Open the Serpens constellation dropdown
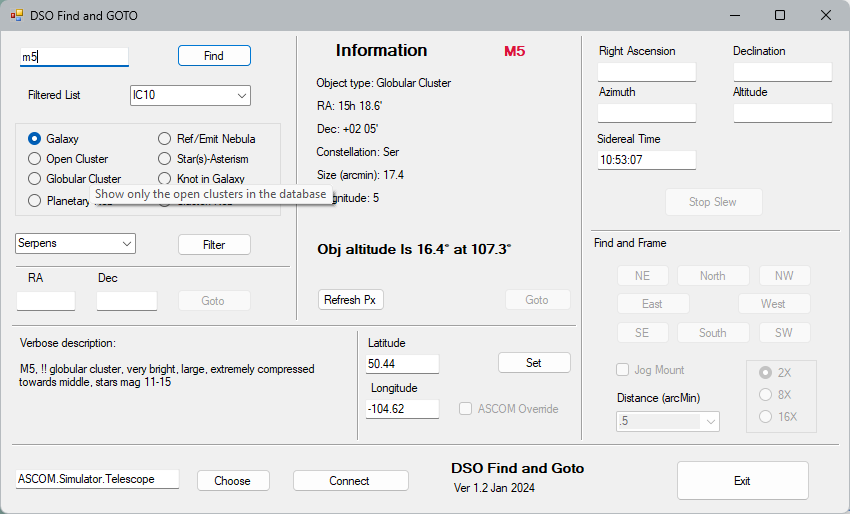The height and width of the screenshot is (514, 850). point(75,243)
